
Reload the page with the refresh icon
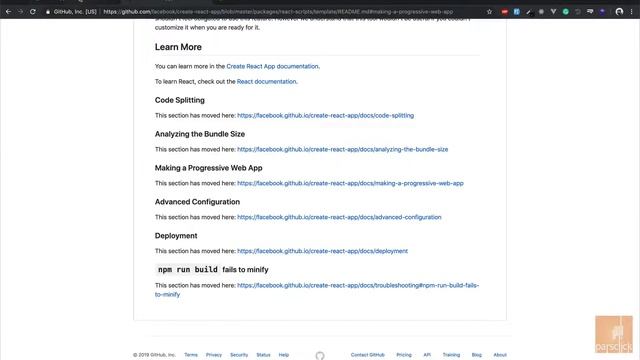pyautogui.click(x=33, y=12)
